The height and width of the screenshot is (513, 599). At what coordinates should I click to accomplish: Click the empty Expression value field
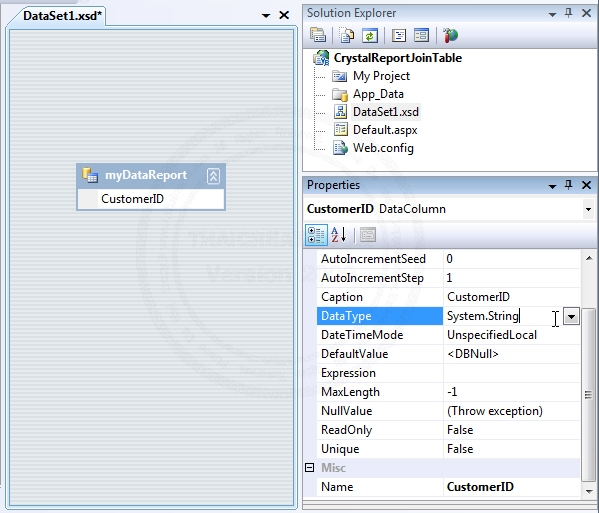[512, 373]
